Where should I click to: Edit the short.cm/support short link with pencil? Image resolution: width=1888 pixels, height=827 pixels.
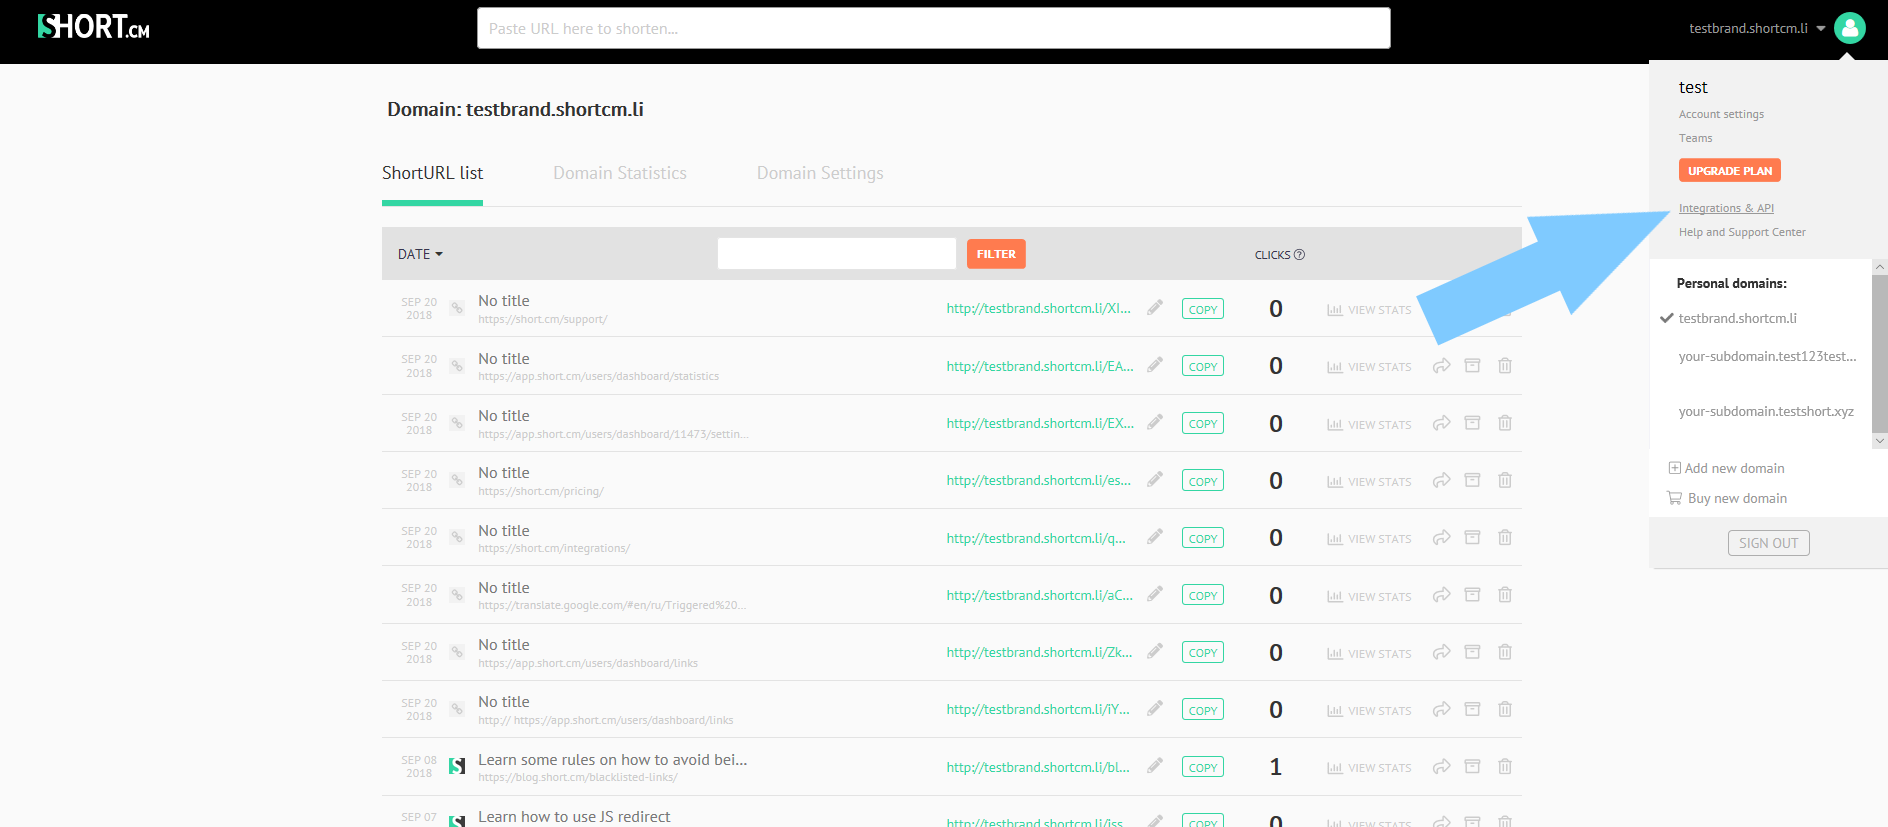pos(1155,308)
